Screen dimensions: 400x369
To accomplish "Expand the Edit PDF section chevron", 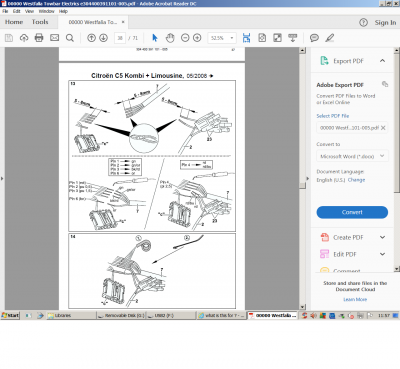I will (382, 254).
